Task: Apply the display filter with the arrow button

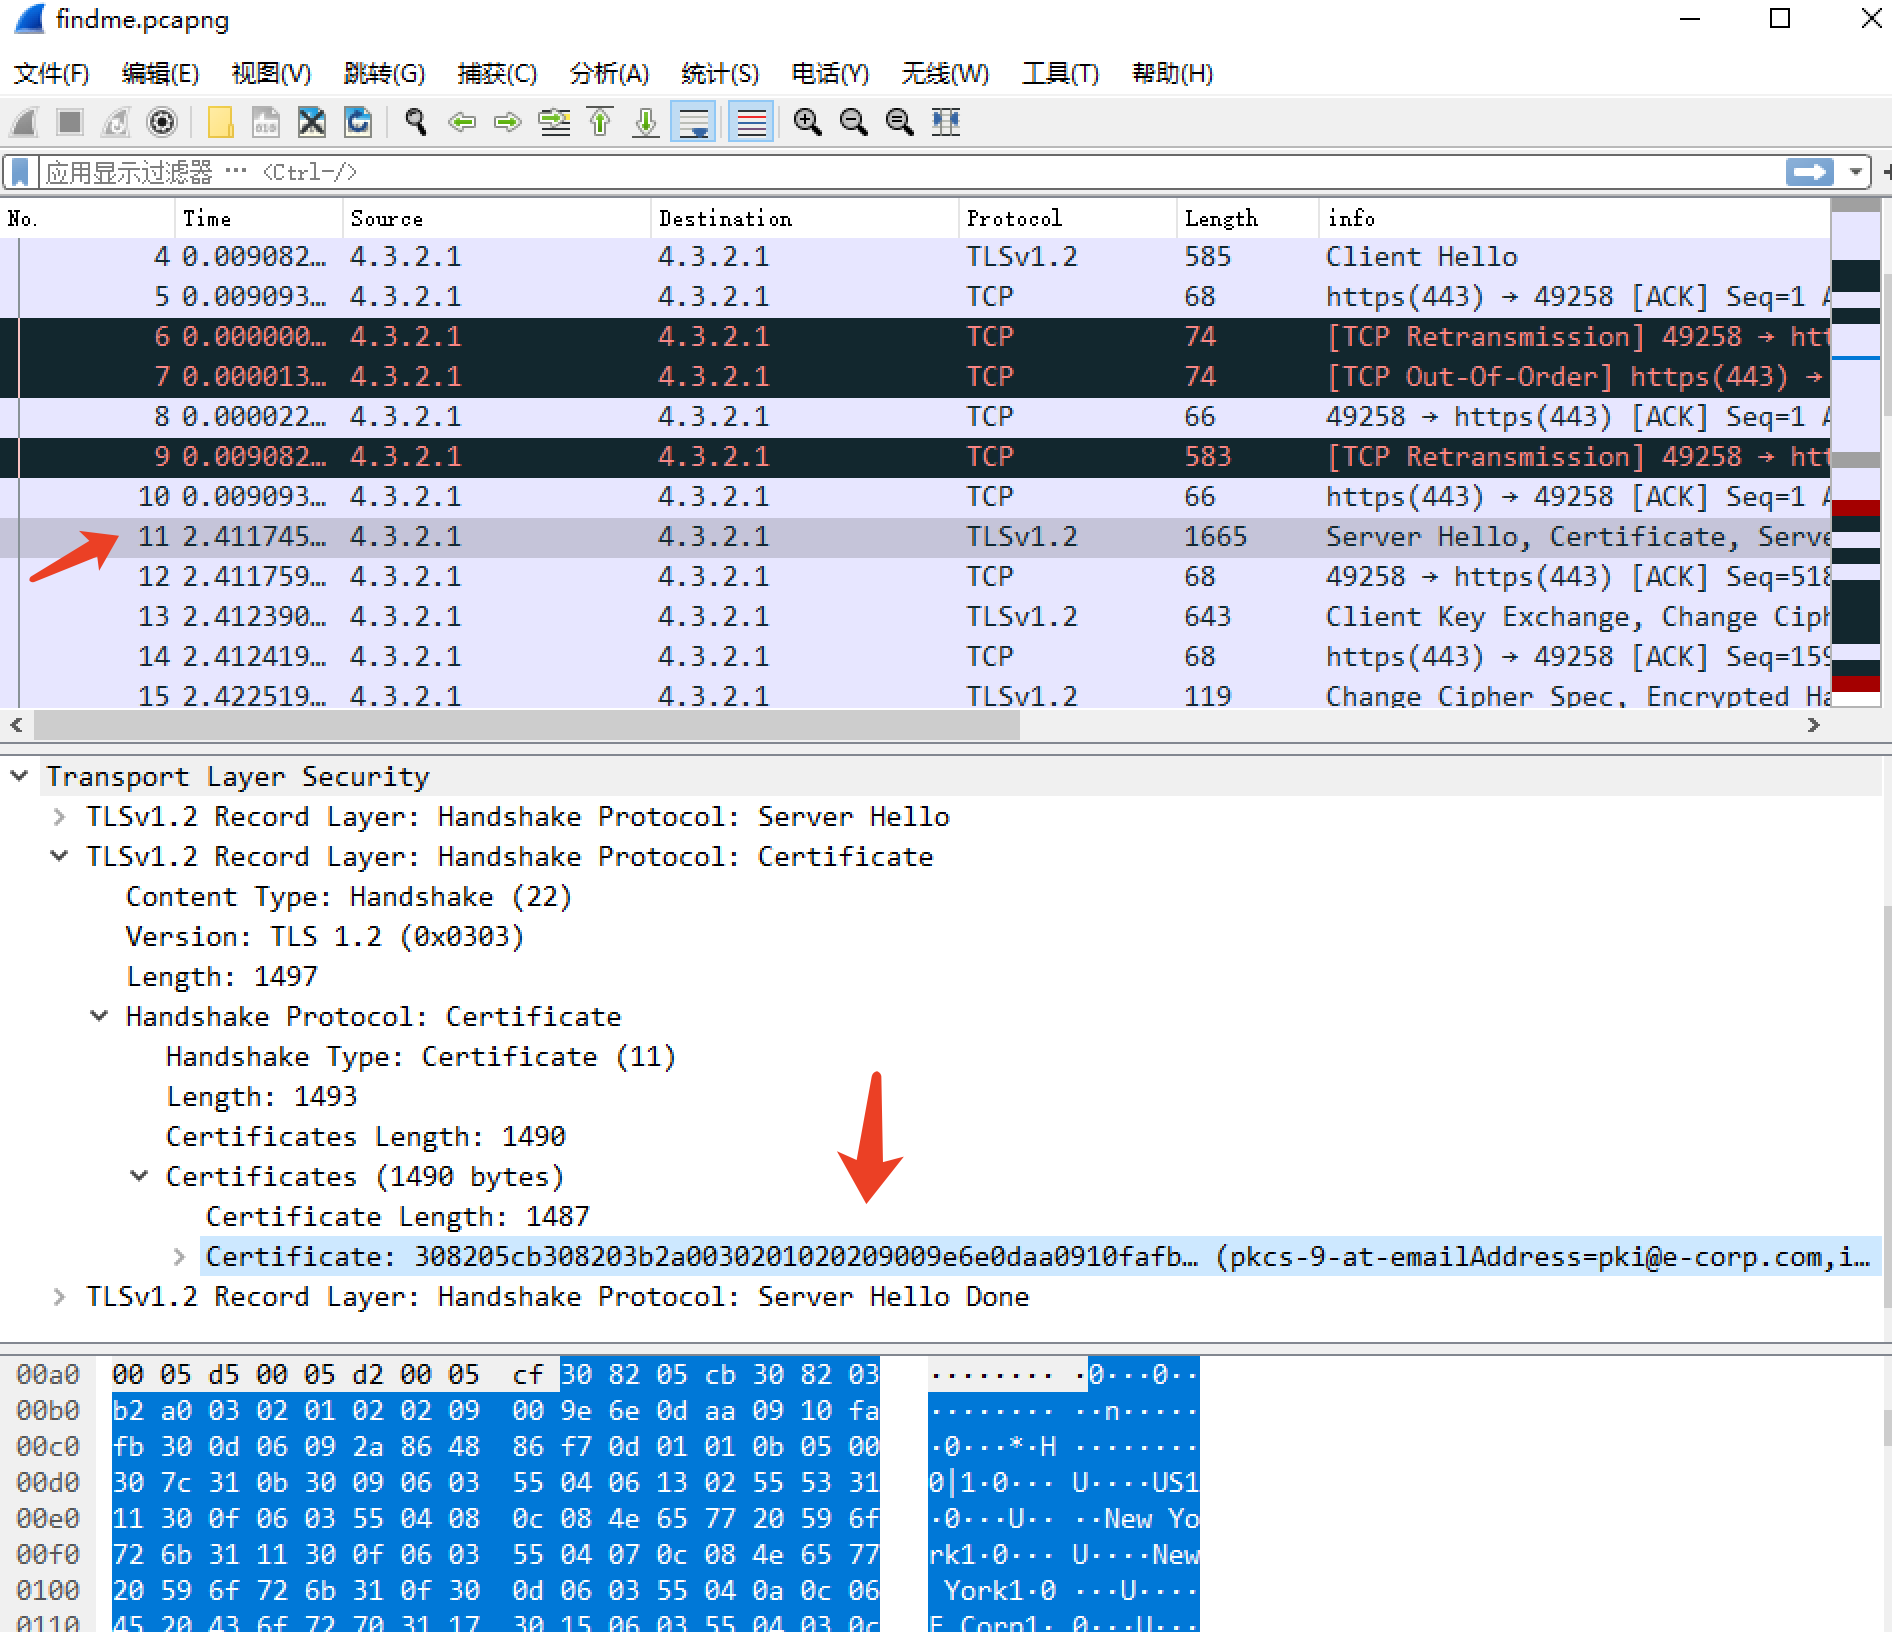Action: tap(1808, 171)
